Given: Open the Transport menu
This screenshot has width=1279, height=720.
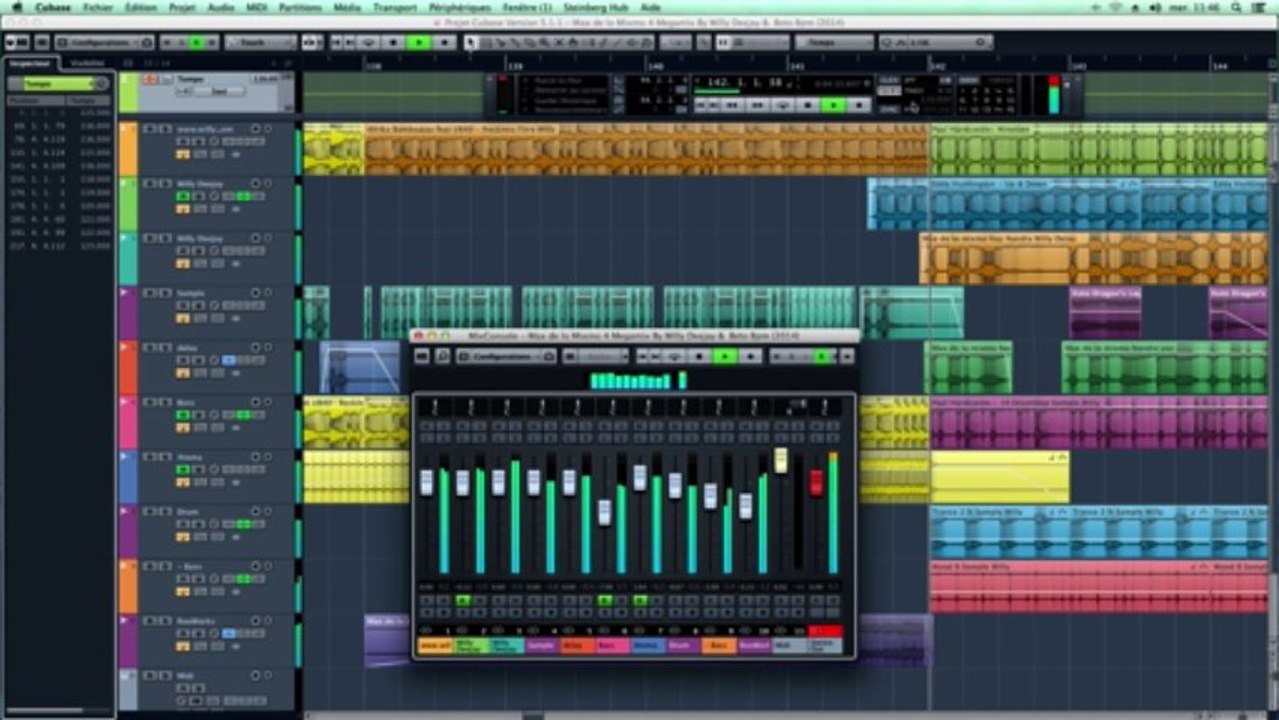Looking at the screenshot, I should [395, 7].
